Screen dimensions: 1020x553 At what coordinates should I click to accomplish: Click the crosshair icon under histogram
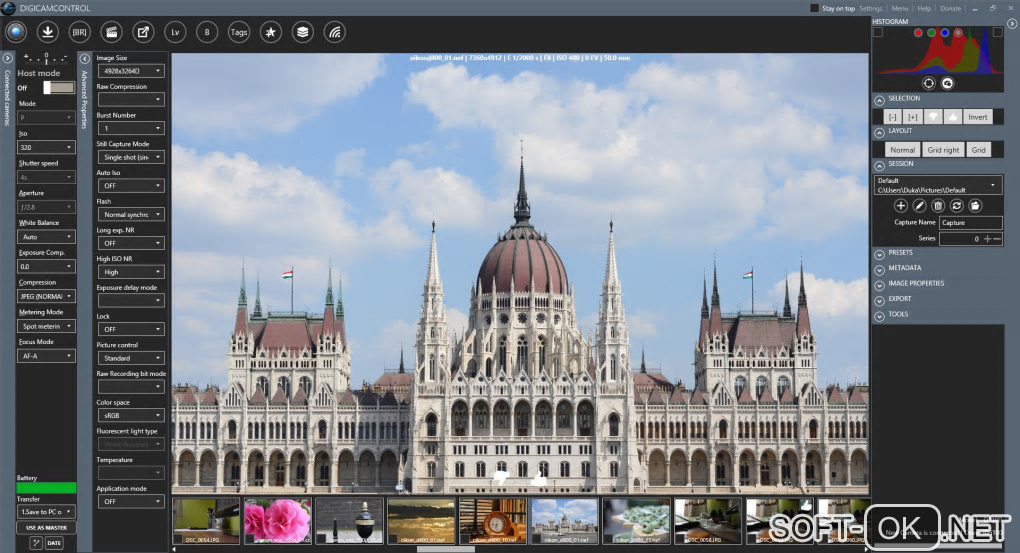click(928, 83)
